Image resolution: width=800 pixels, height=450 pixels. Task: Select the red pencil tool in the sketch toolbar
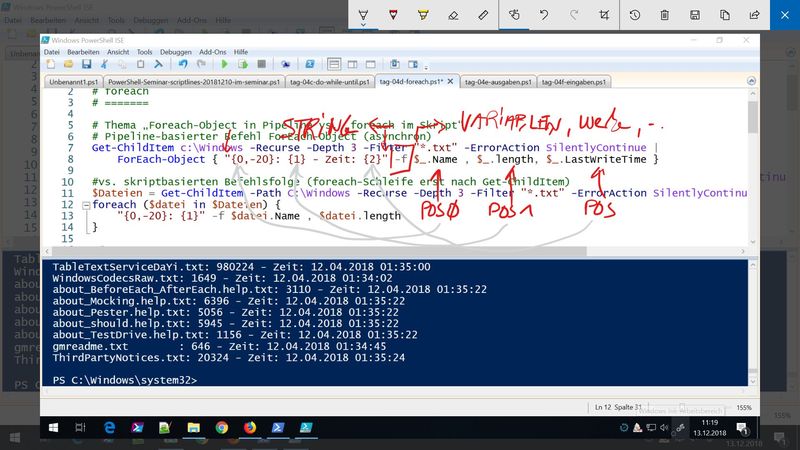(x=393, y=15)
